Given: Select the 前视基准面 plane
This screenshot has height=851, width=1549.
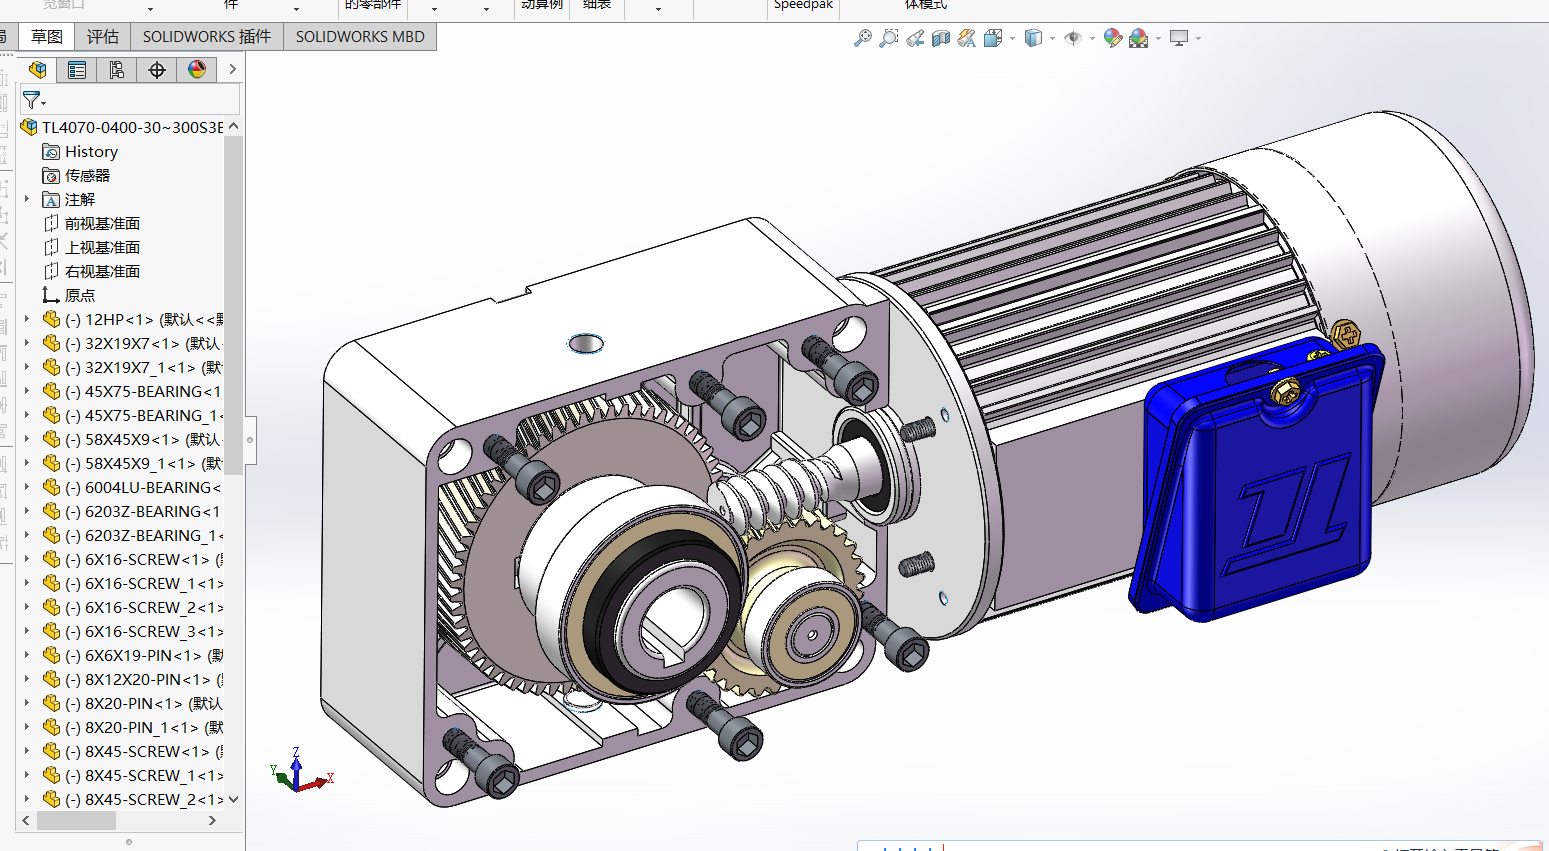Looking at the screenshot, I should tap(91, 223).
